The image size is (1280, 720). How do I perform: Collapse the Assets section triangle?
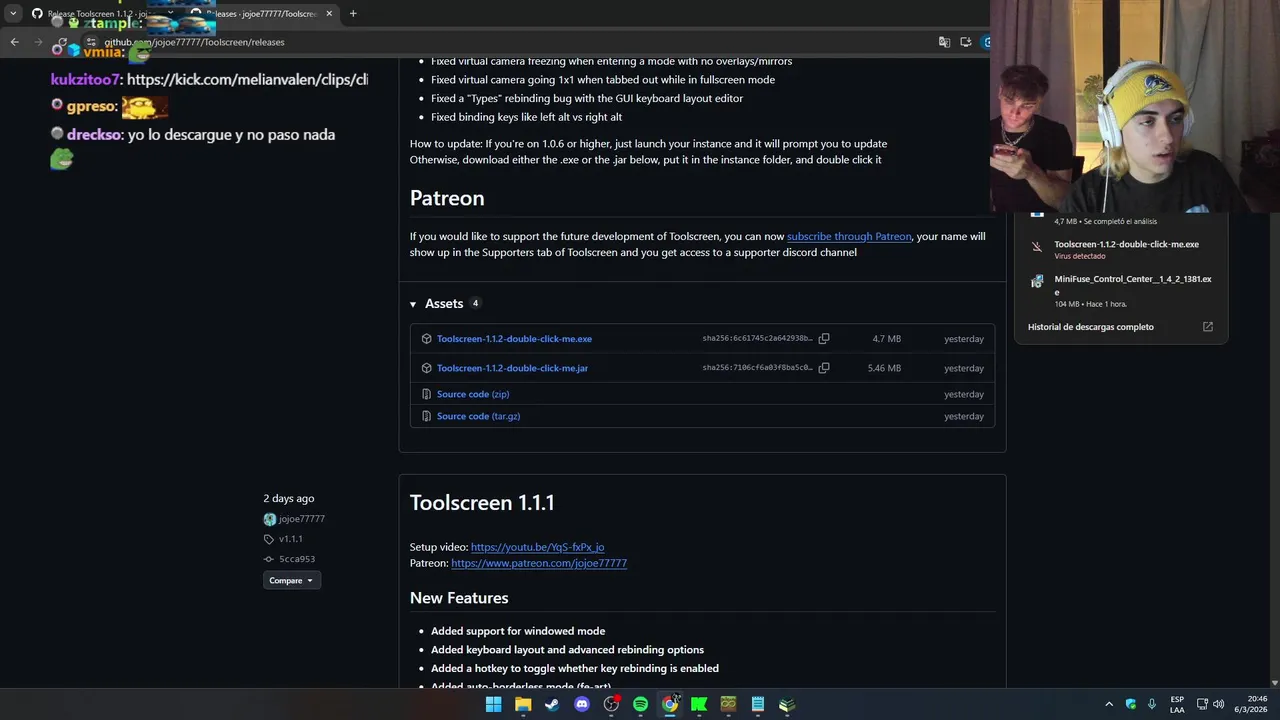413,304
